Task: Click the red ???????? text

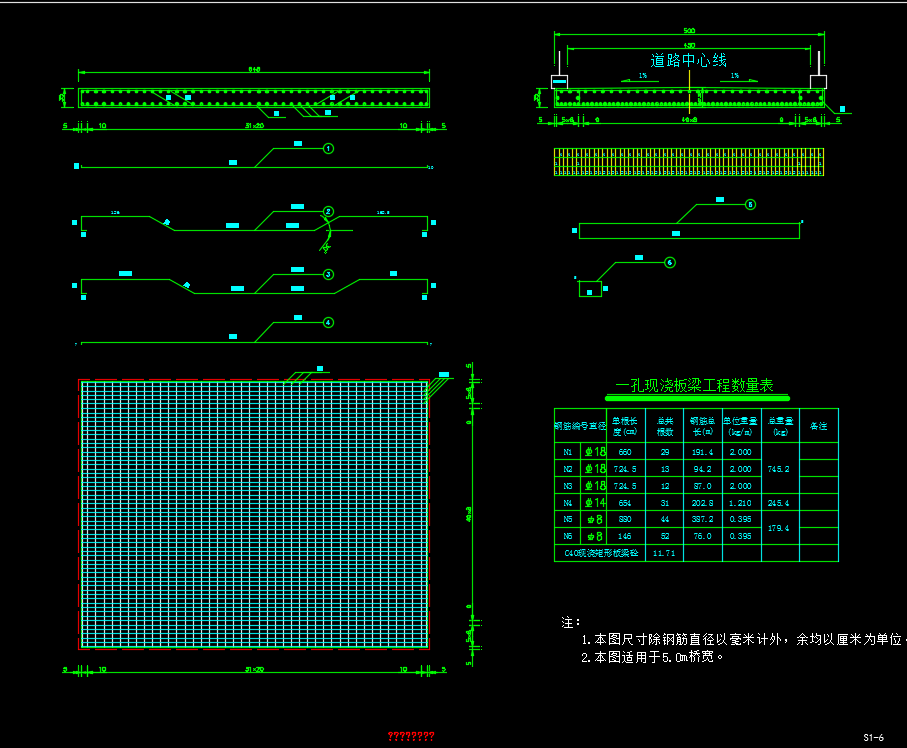Action: point(411,736)
